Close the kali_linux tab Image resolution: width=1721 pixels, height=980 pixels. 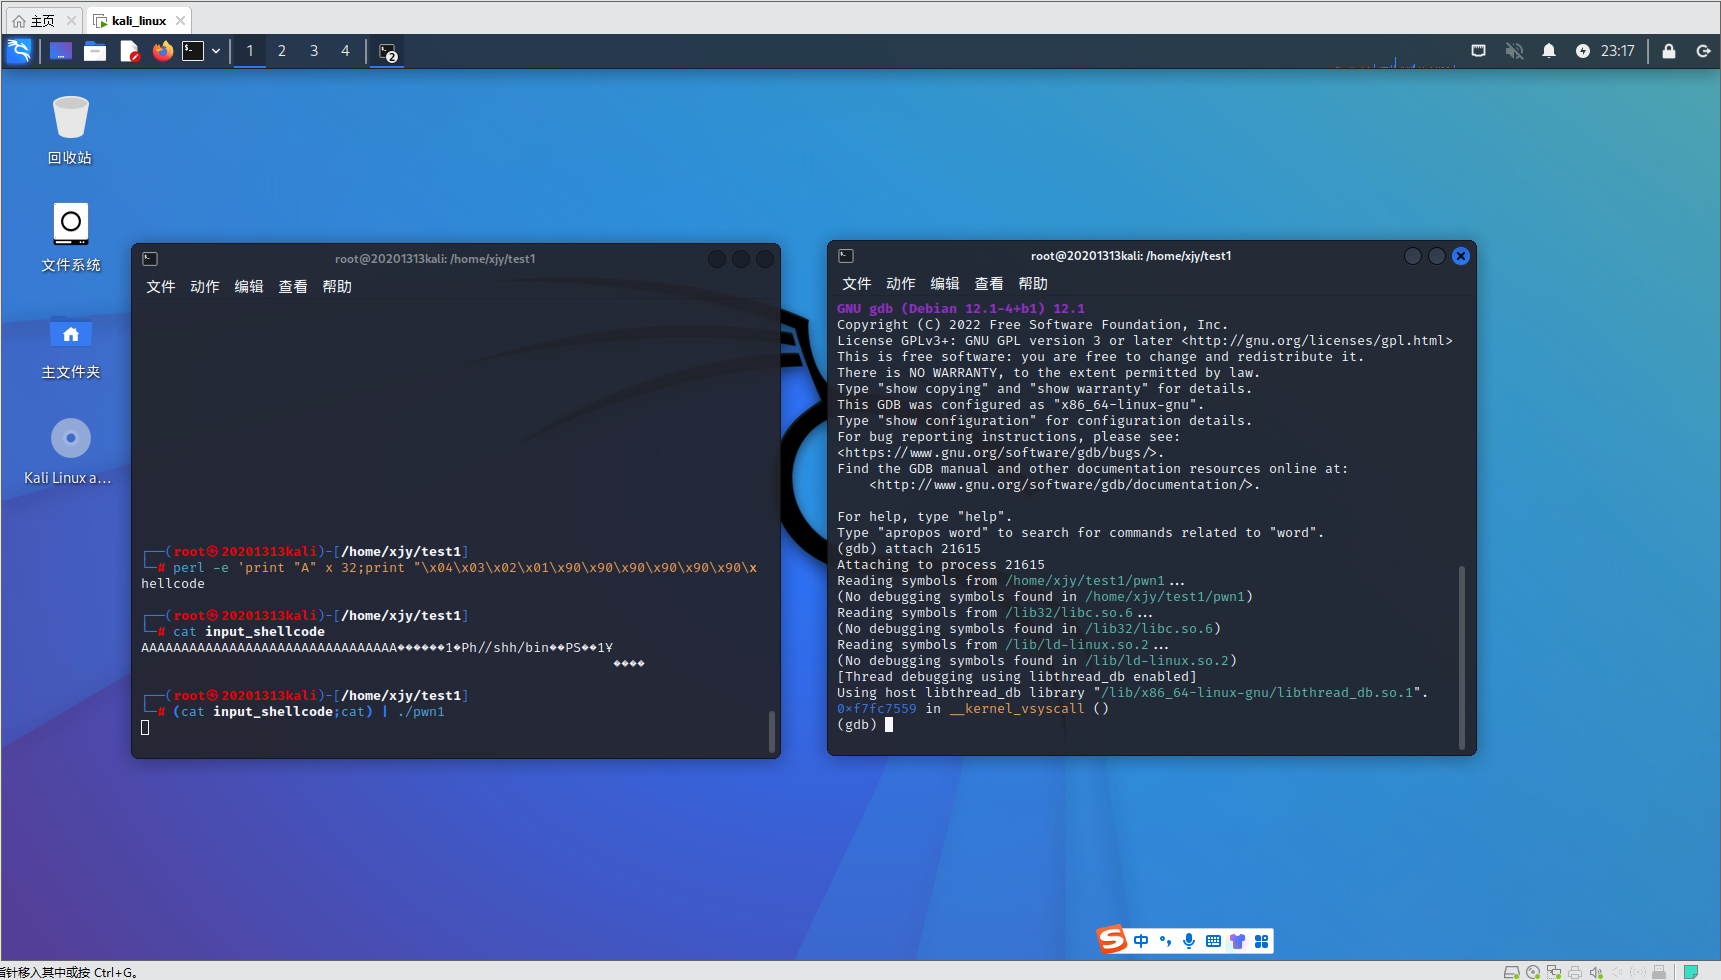point(180,20)
